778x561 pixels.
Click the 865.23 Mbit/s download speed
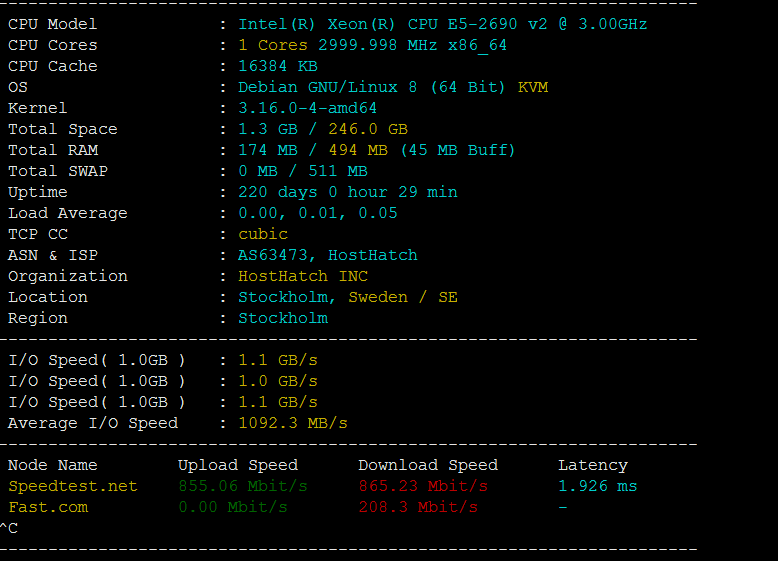pos(422,486)
